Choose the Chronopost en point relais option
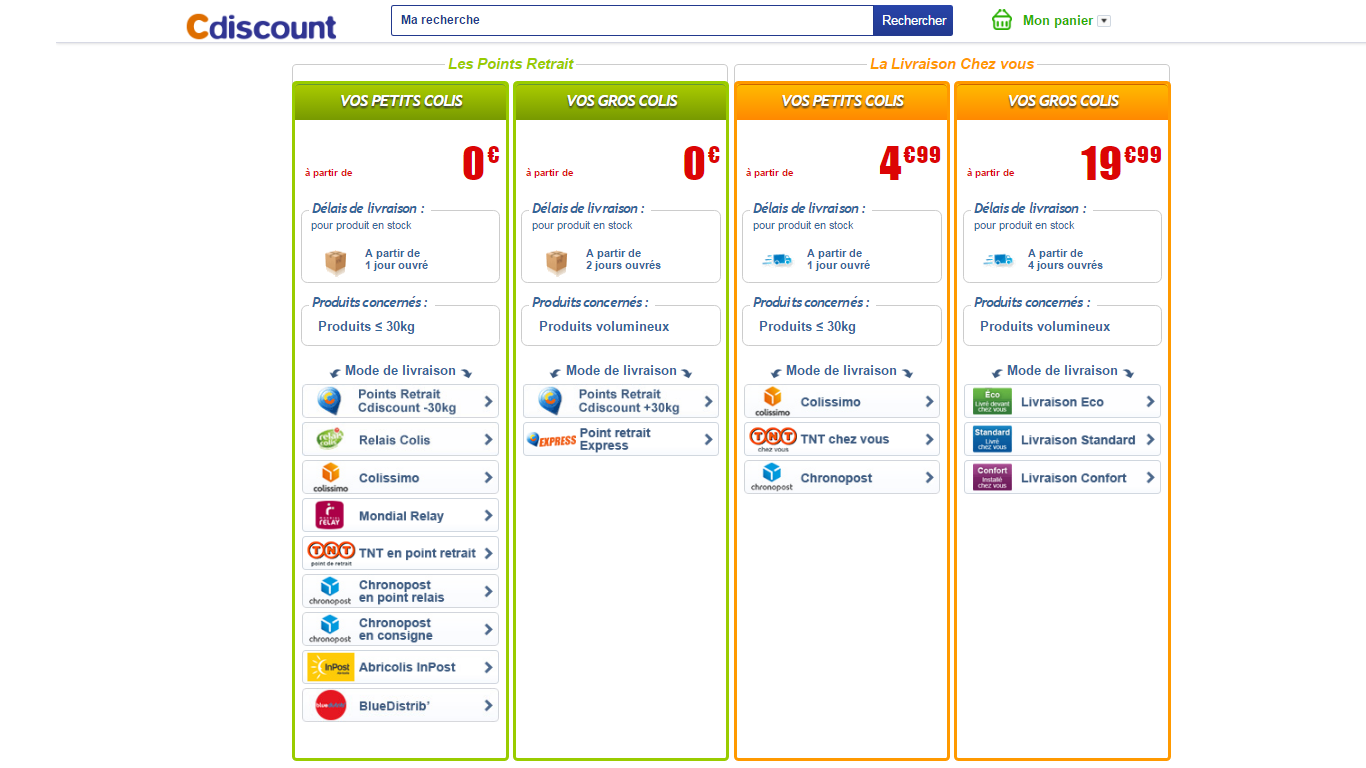This screenshot has height=768, width=1366. pyautogui.click(x=400, y=591)
